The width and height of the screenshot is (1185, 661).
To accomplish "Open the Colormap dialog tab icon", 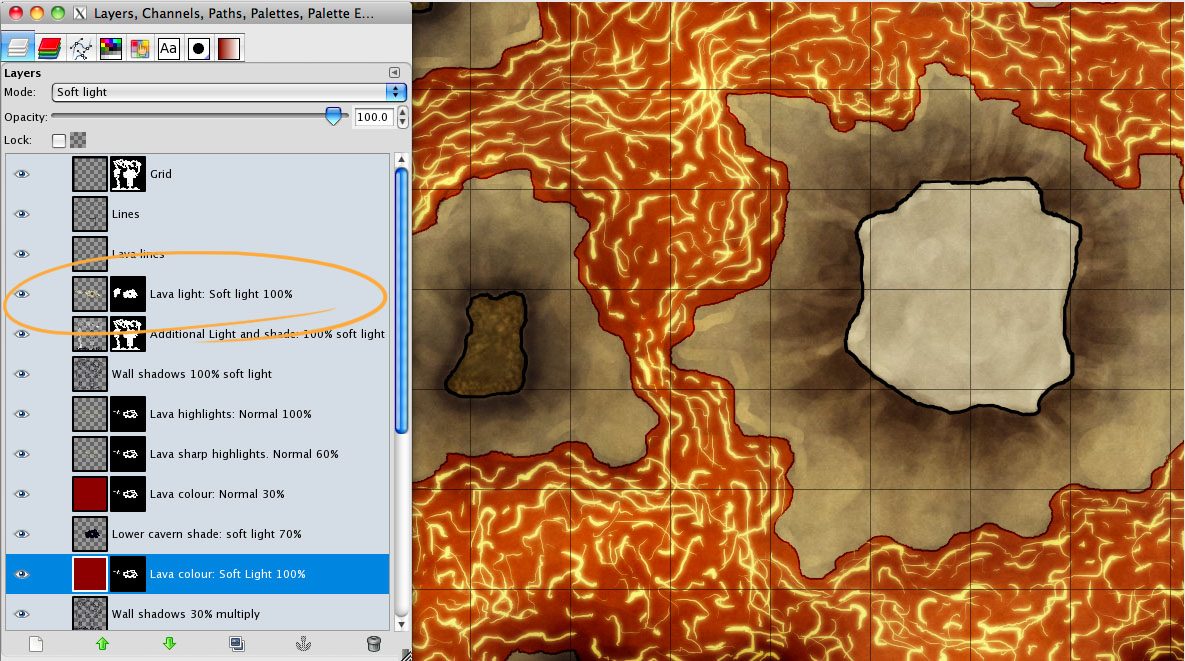I will (111, 47).
